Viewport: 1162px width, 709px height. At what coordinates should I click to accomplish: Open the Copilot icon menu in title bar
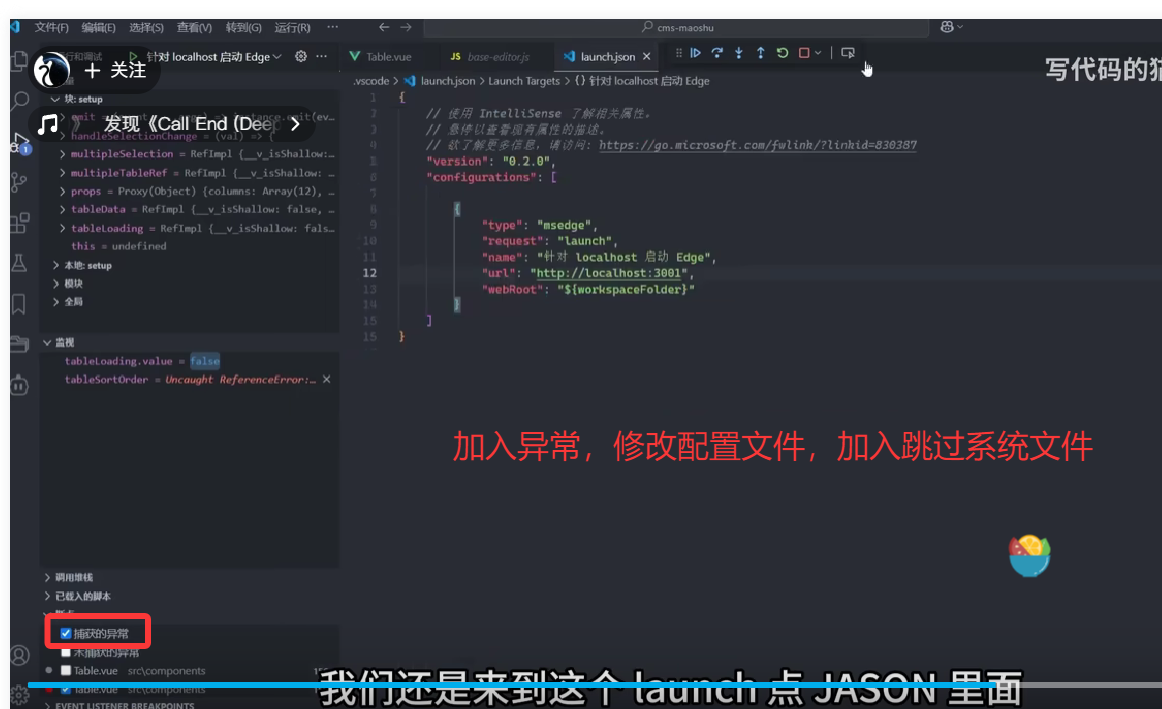point(952,27)
